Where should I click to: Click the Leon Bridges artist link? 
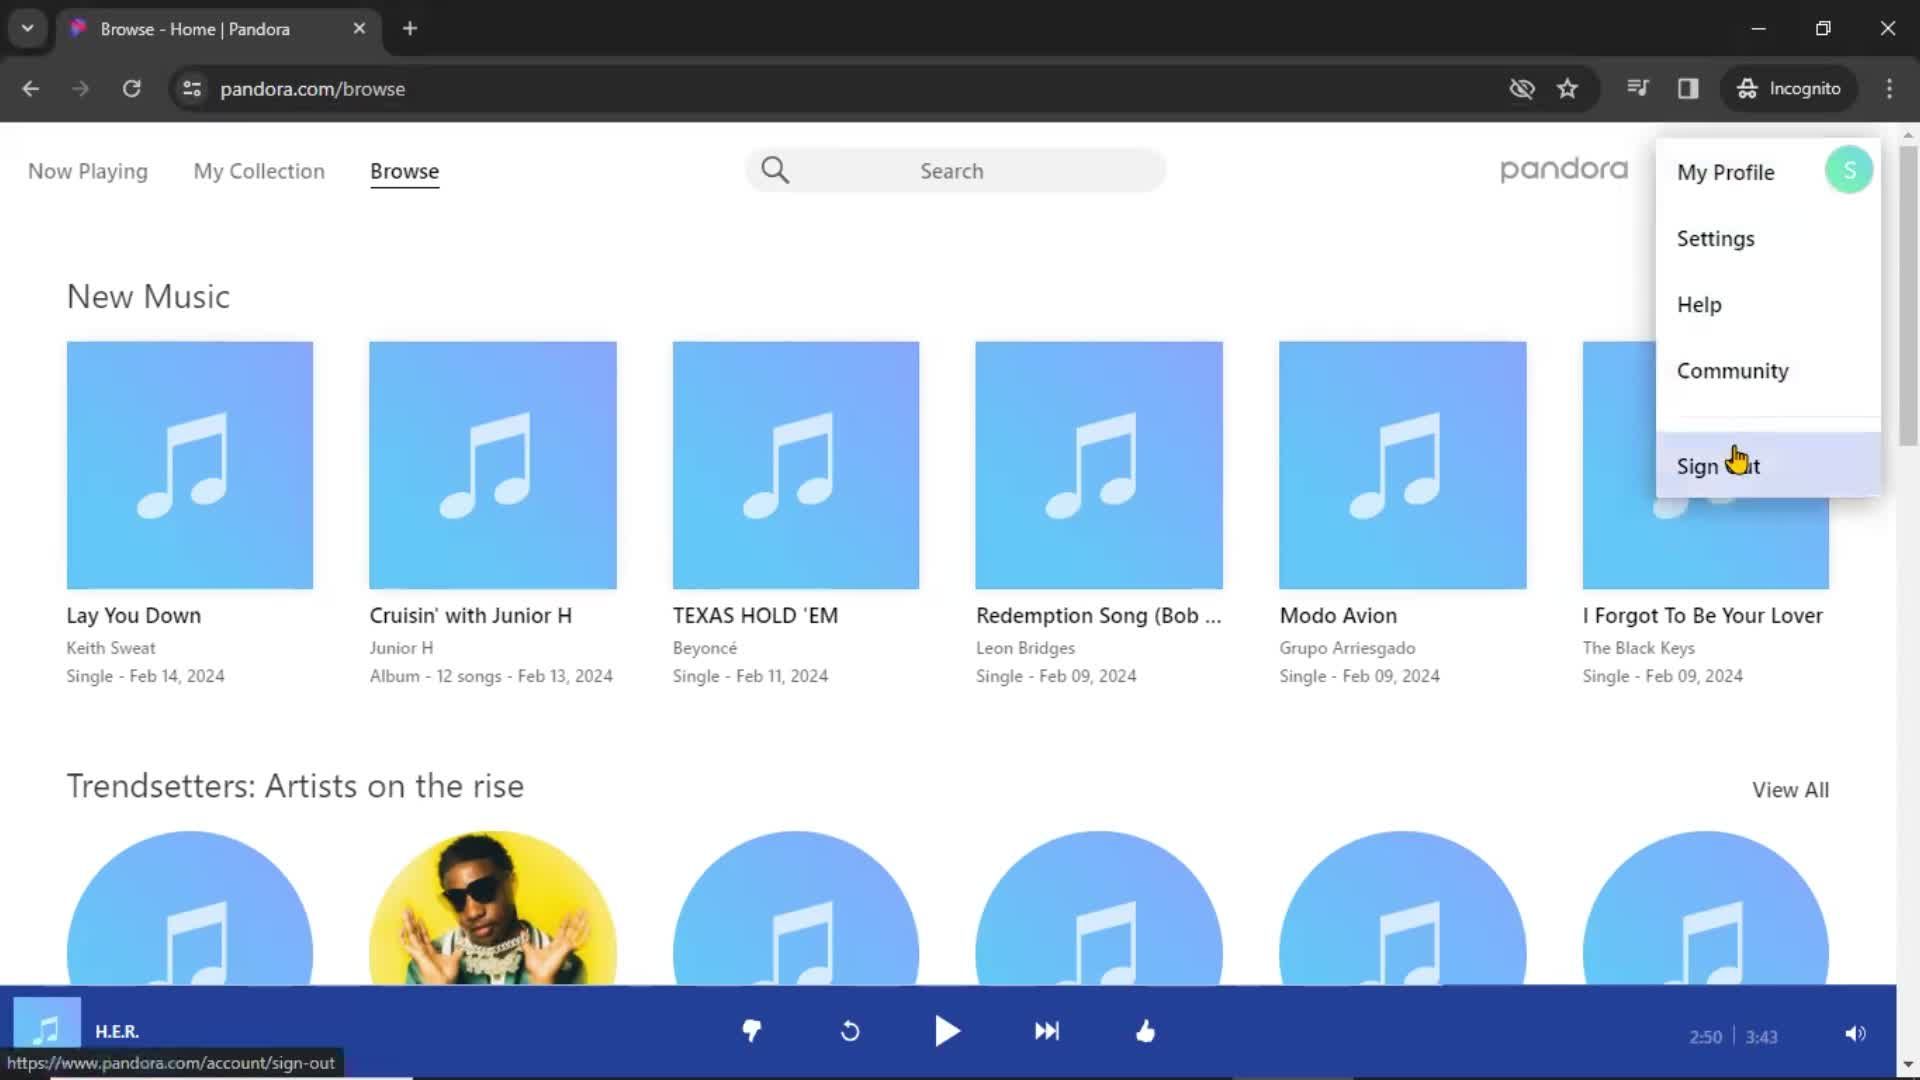click(1026, 648)
